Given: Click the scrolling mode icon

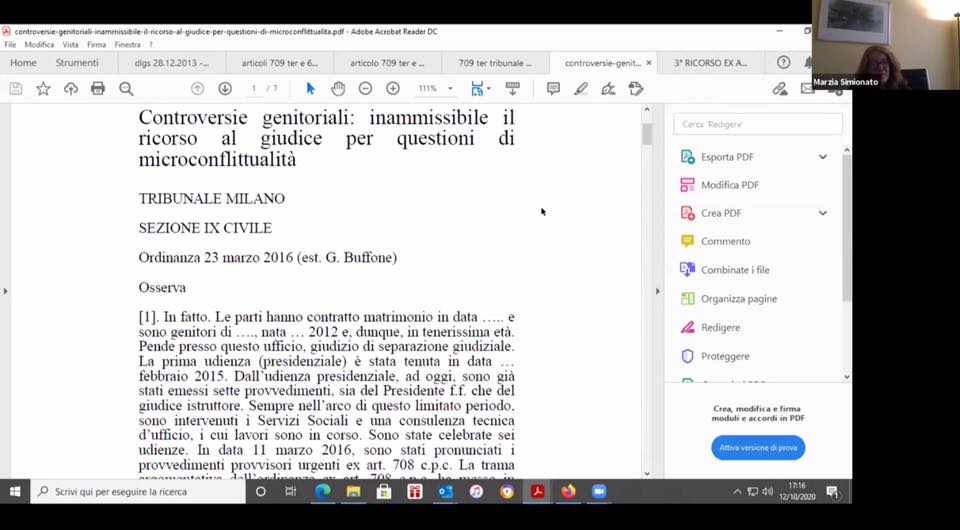Looking at the screenshot, I should click(512, 89).
